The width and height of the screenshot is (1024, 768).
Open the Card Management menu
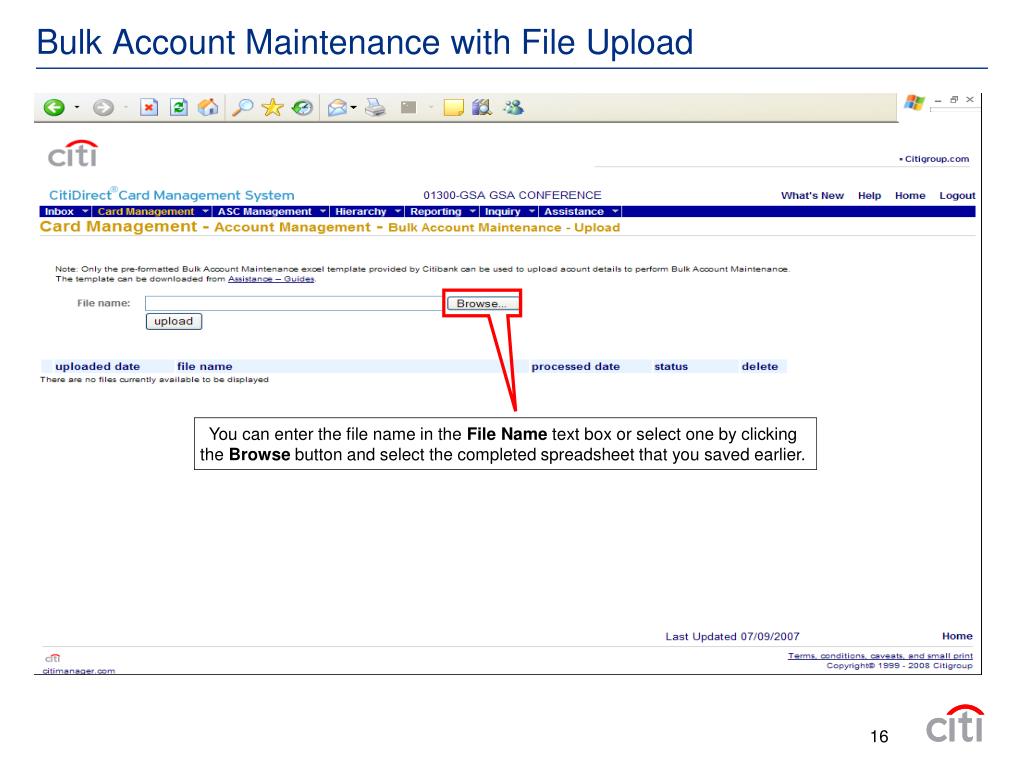tap(146, 212)
